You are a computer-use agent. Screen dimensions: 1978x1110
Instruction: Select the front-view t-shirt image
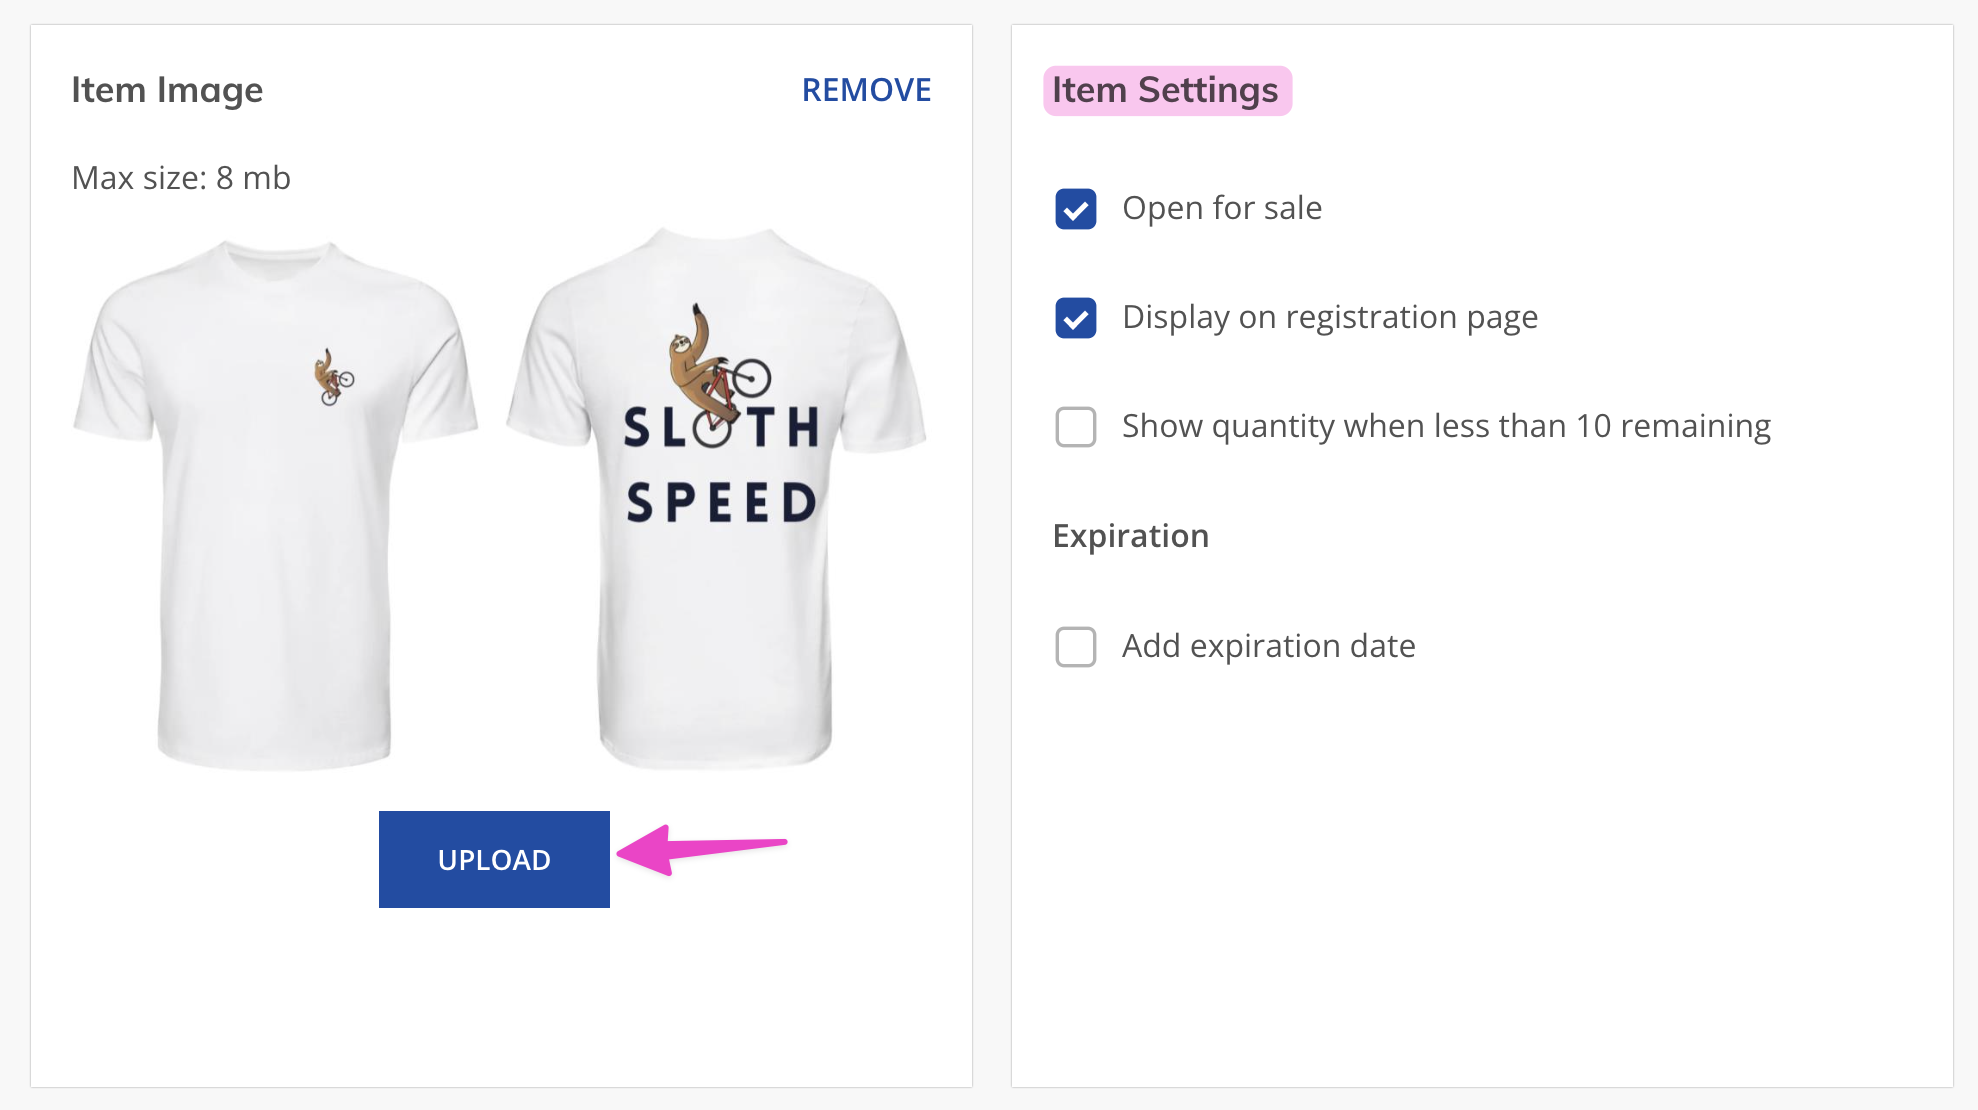[x=275, y=505]
